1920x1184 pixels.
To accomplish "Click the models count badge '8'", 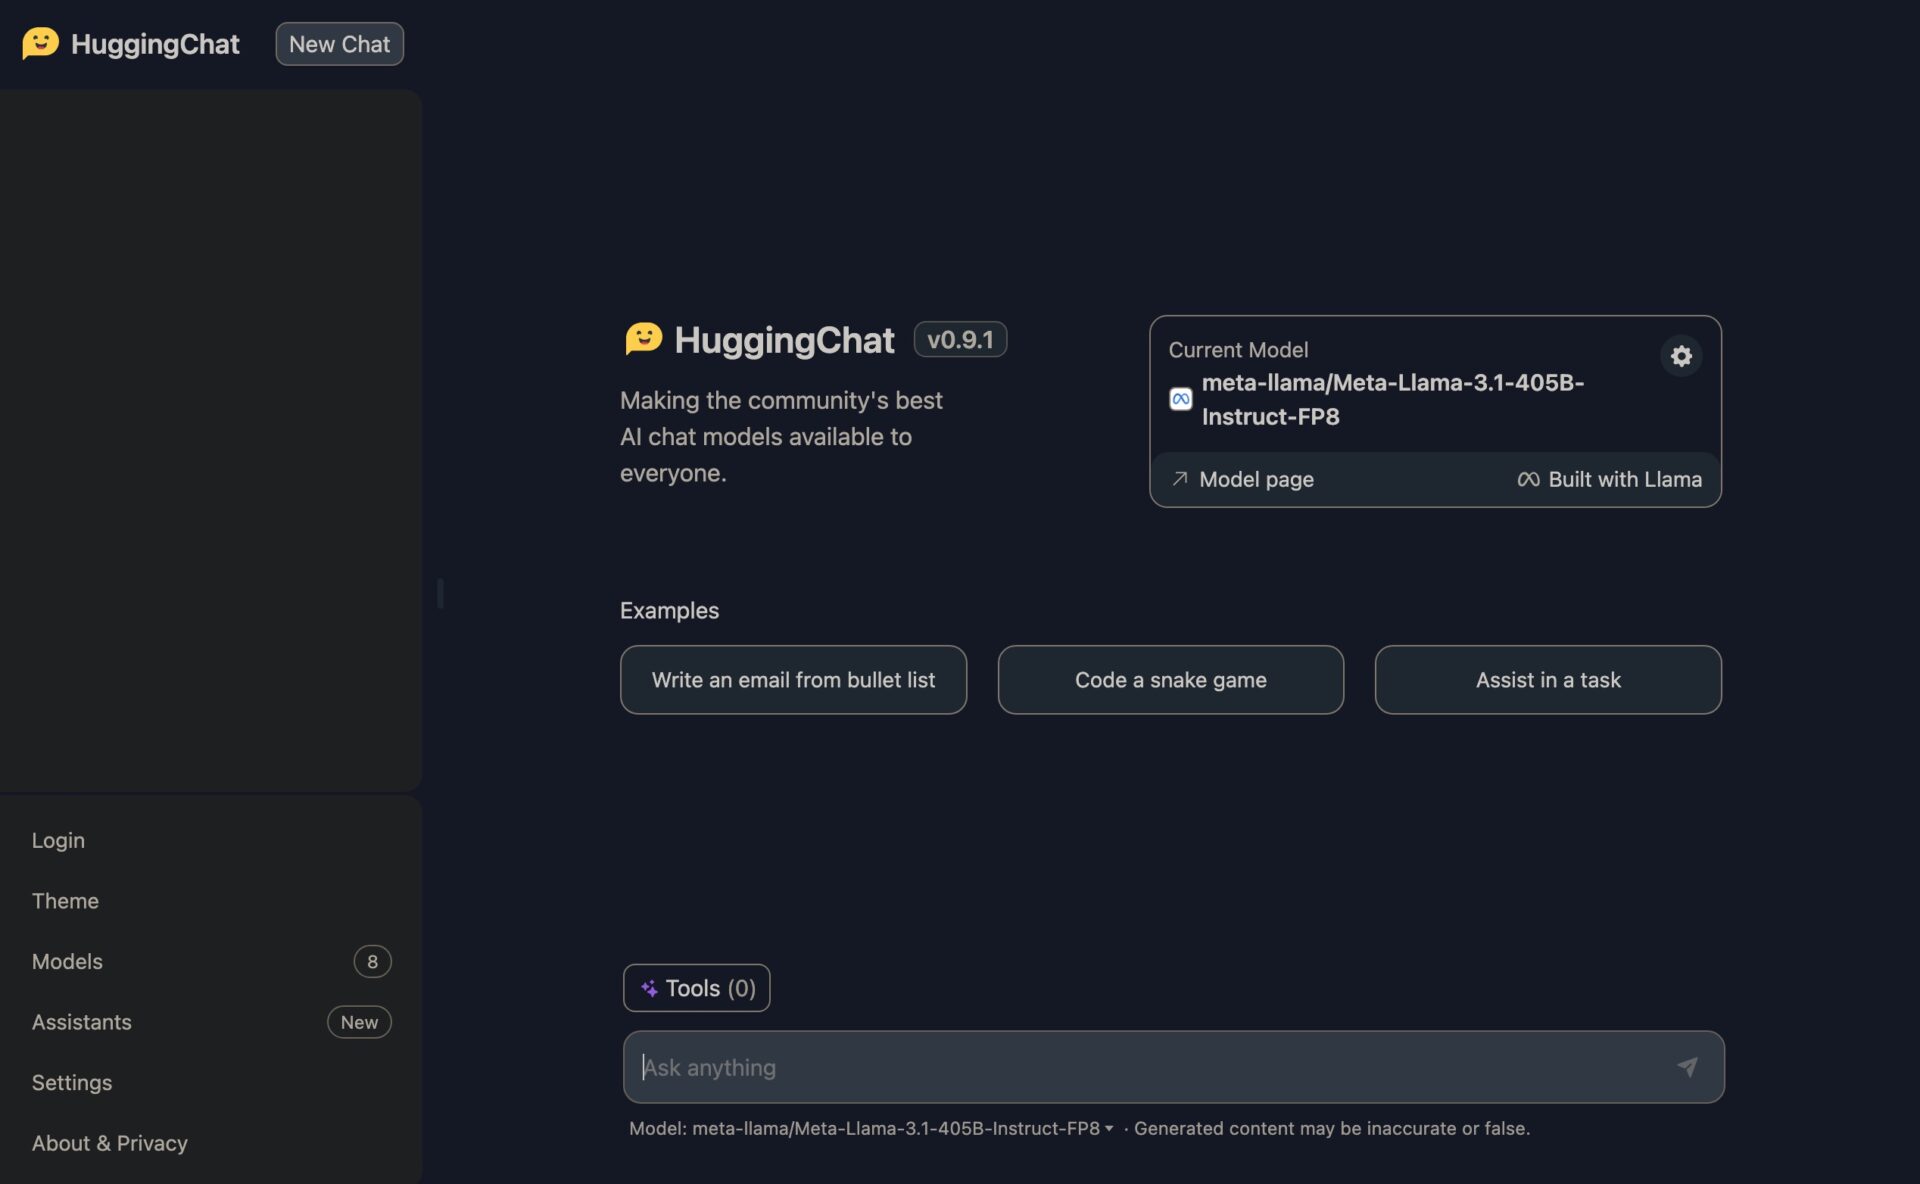I will (x=372, y=961).
